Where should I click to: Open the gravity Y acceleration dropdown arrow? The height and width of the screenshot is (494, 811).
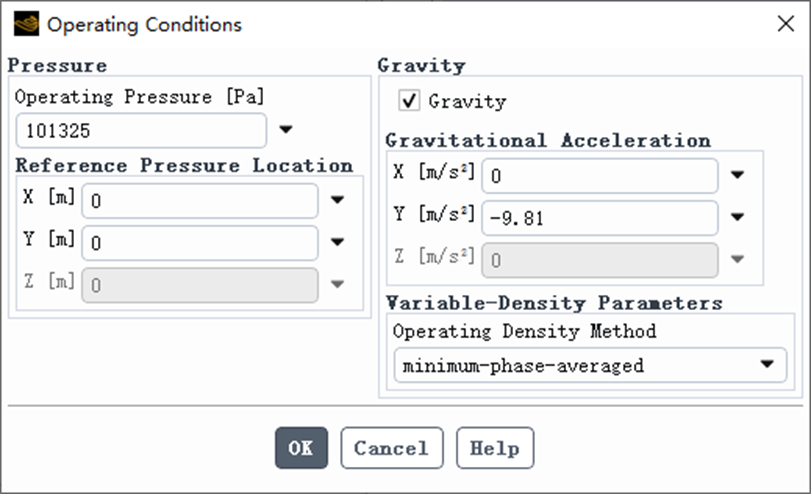click(x=737, y=217)
